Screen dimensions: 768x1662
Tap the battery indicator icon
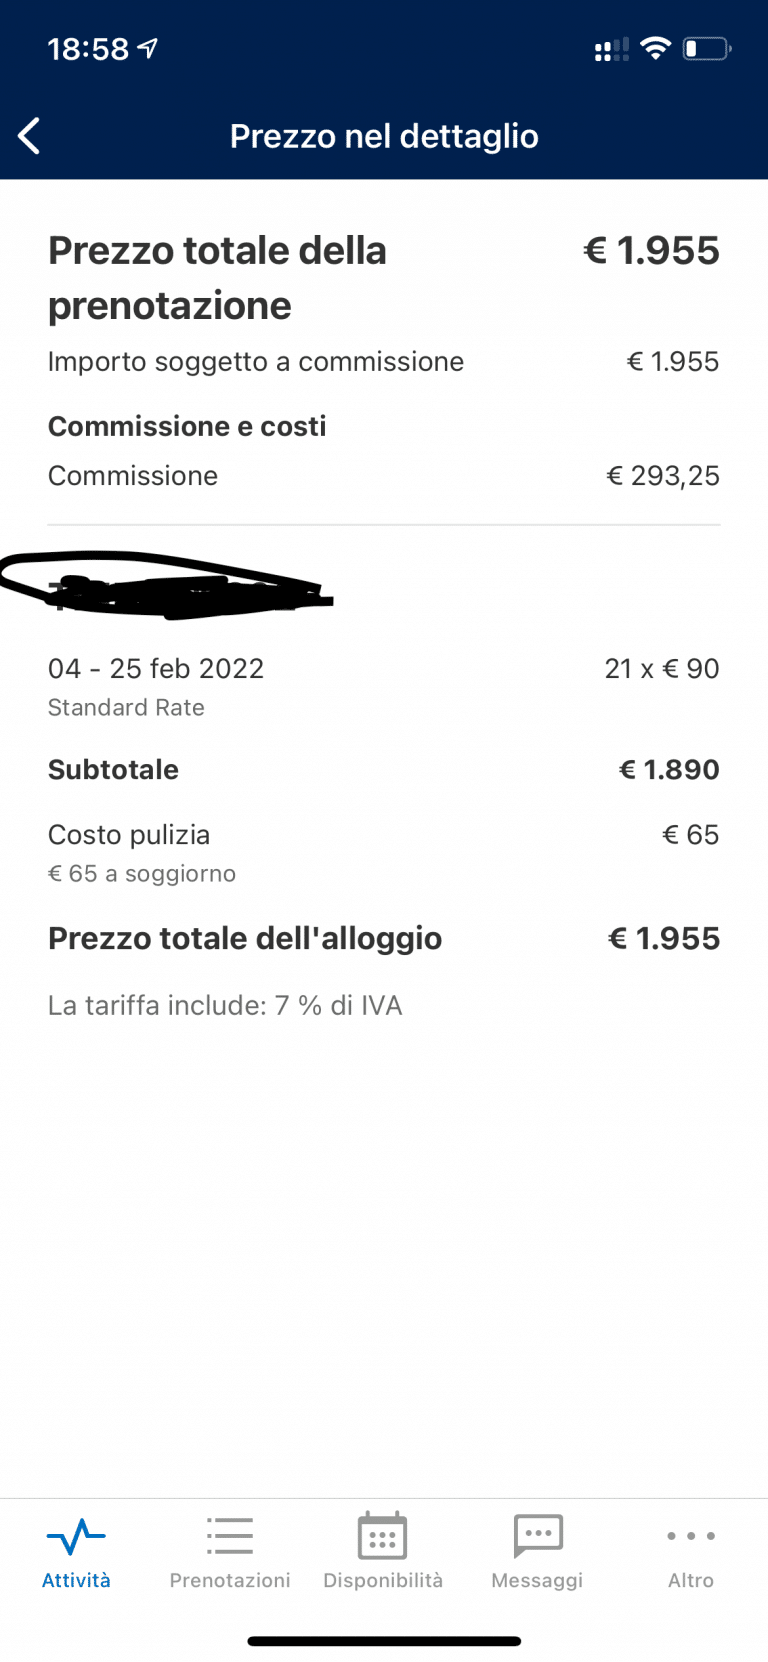coord(706,48)
